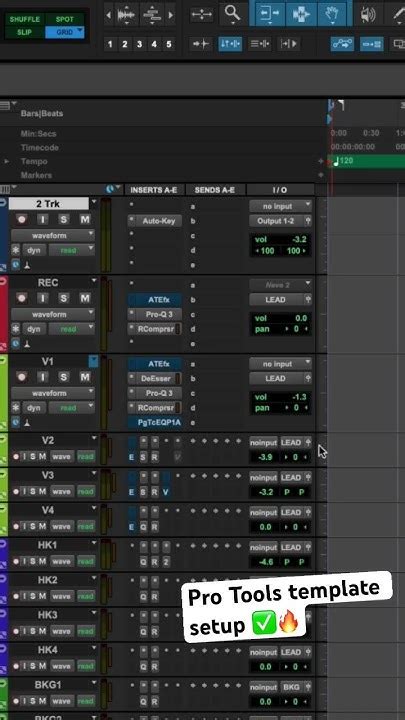Open the DeEsser insert on V1
Viewport: 405px width, 720px height.
point(155,378)
